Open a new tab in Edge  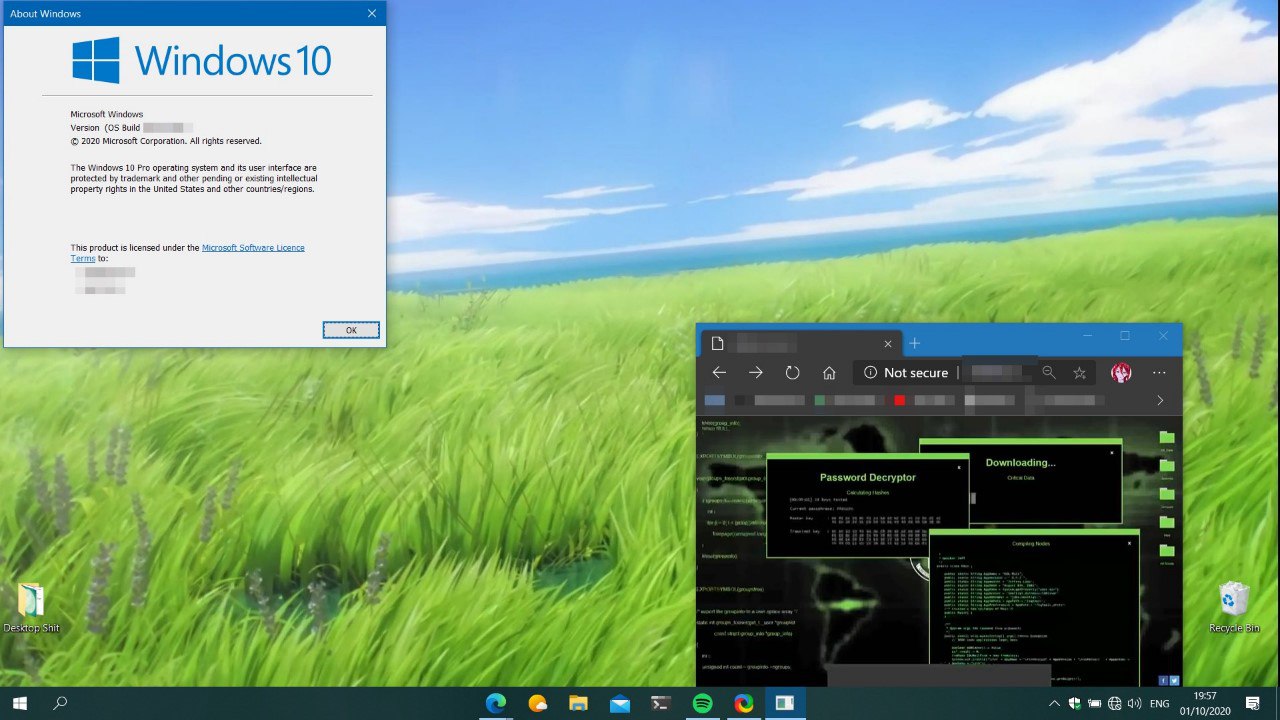click(914, 343)
